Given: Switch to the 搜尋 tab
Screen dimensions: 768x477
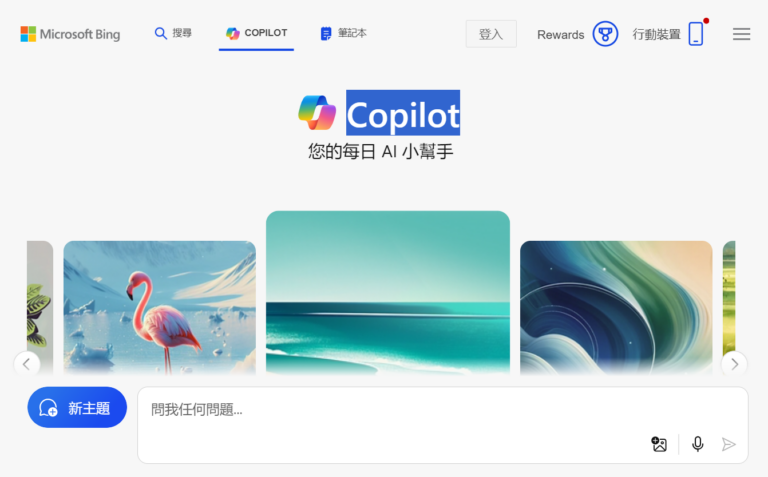Looking at the screenshot, I should pos(173,33).
